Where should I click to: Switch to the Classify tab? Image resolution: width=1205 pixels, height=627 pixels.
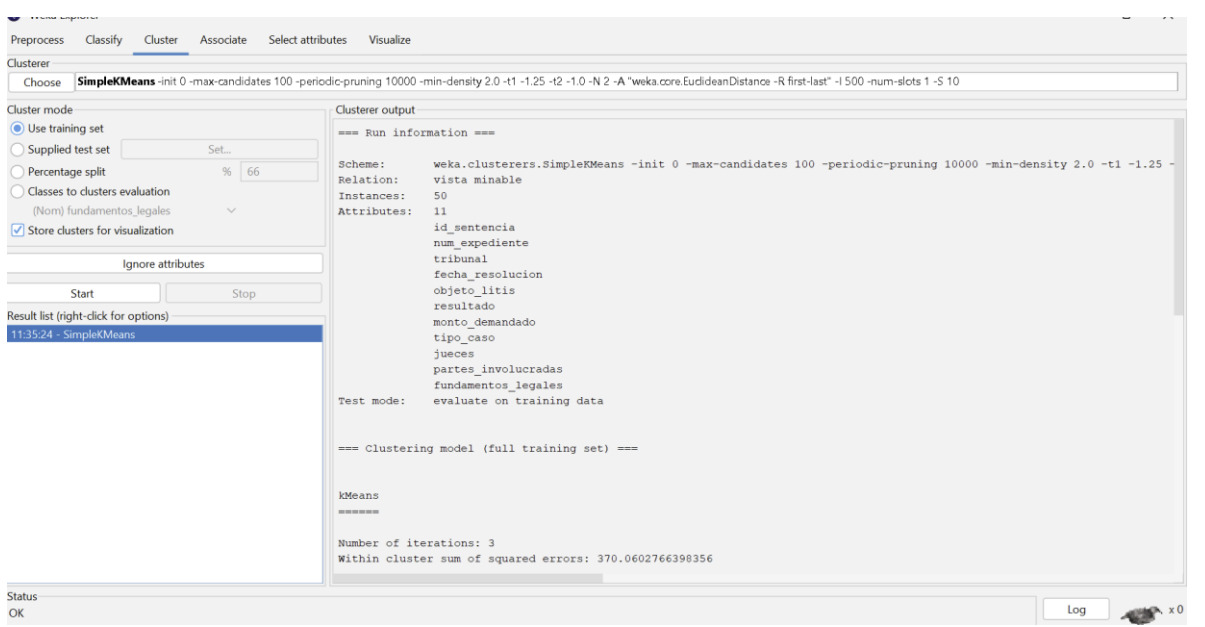[104, 40]
